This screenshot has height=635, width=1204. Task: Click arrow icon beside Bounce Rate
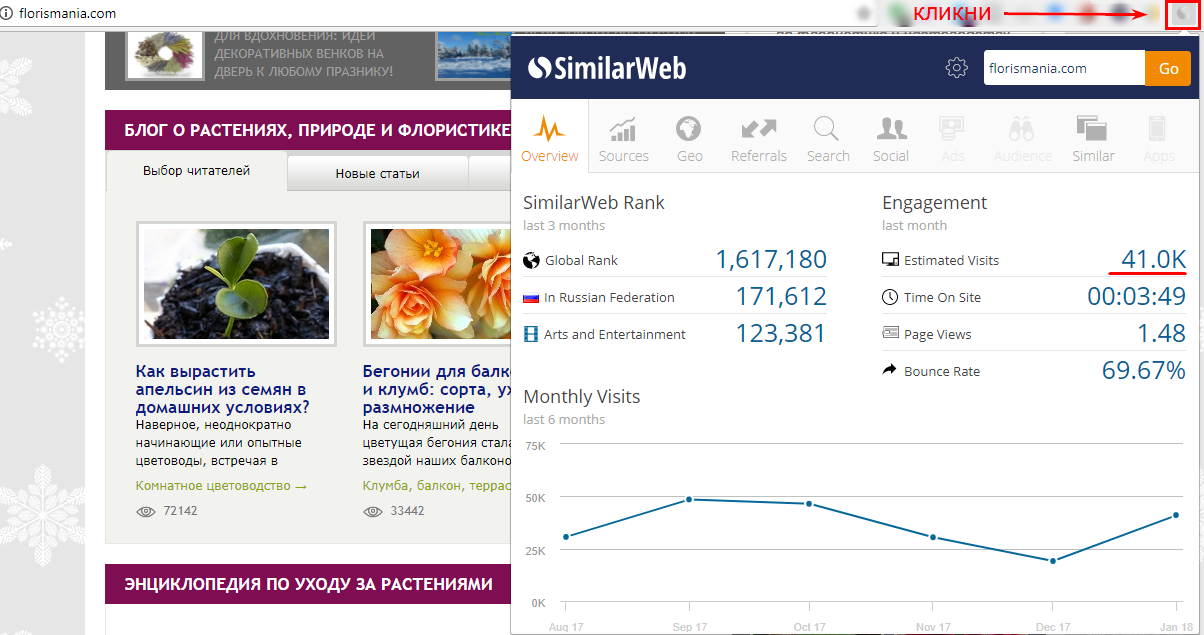890,371
